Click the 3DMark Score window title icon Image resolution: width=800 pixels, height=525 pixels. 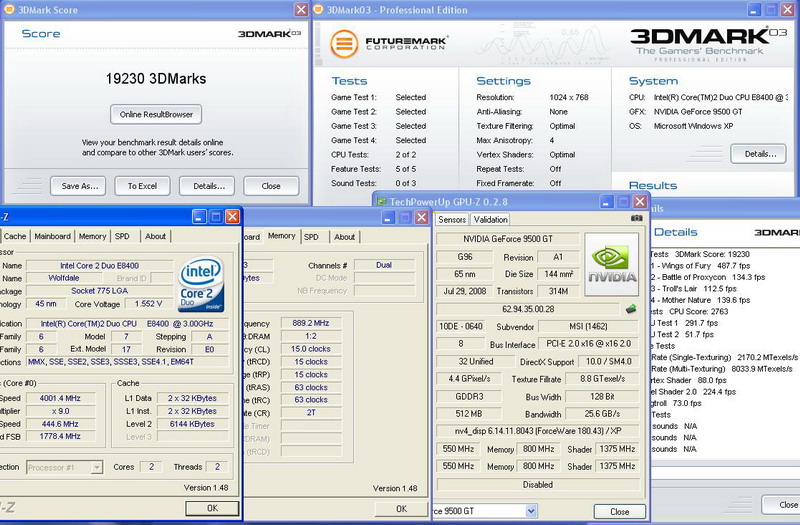(x=9, y=9)
